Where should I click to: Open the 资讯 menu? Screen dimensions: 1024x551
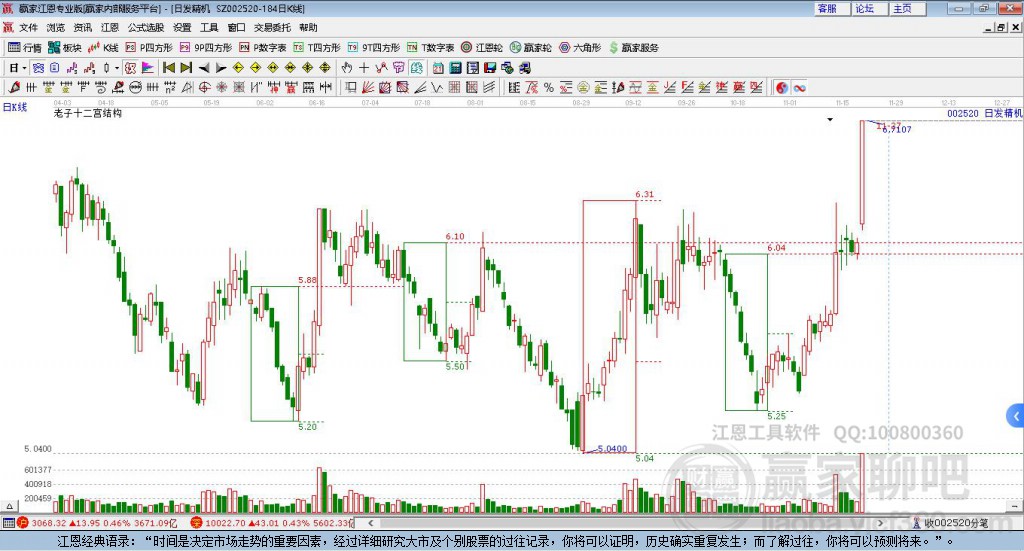tap(82, 27)
